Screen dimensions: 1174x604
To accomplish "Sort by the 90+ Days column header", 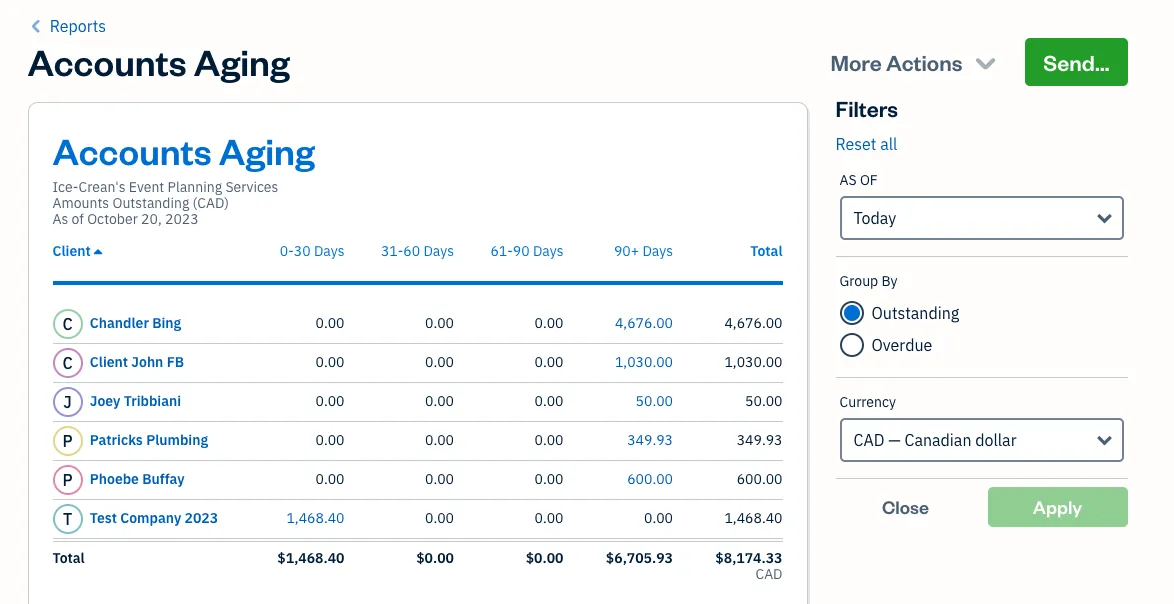I will (643, 251).
